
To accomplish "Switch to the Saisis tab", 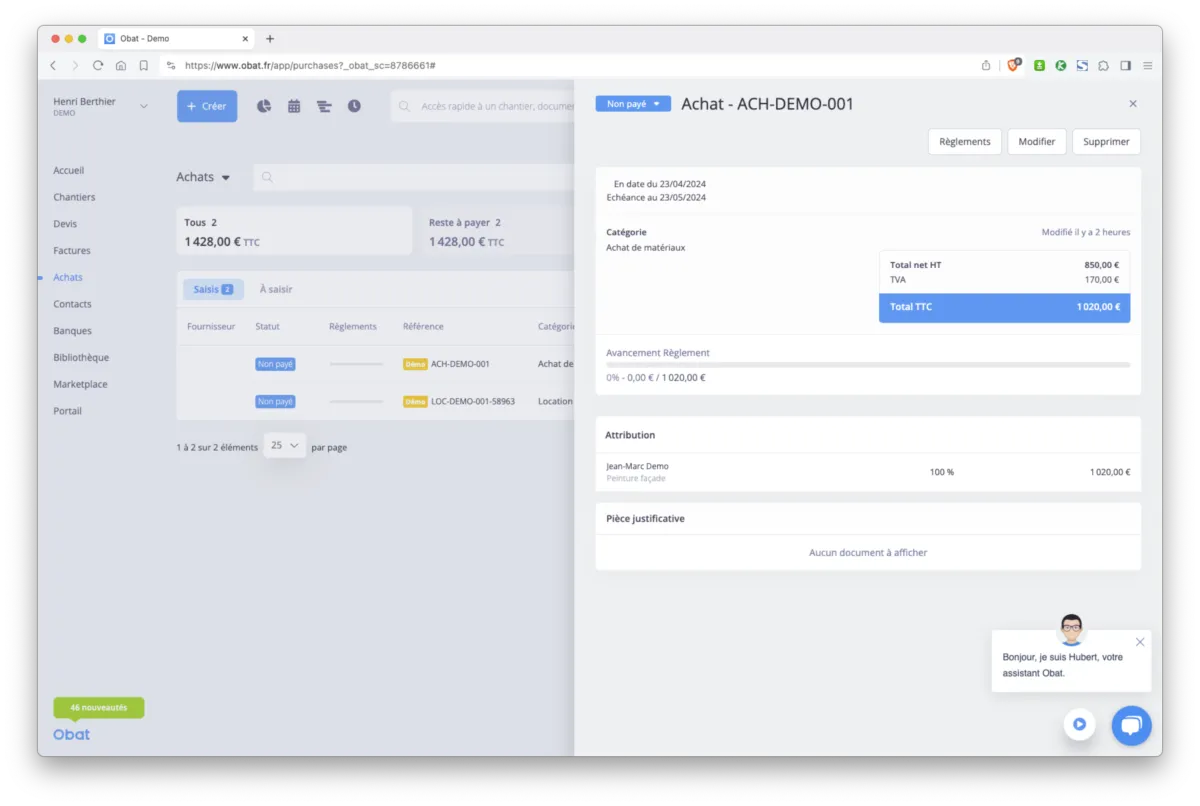I will tap(213, 289).
